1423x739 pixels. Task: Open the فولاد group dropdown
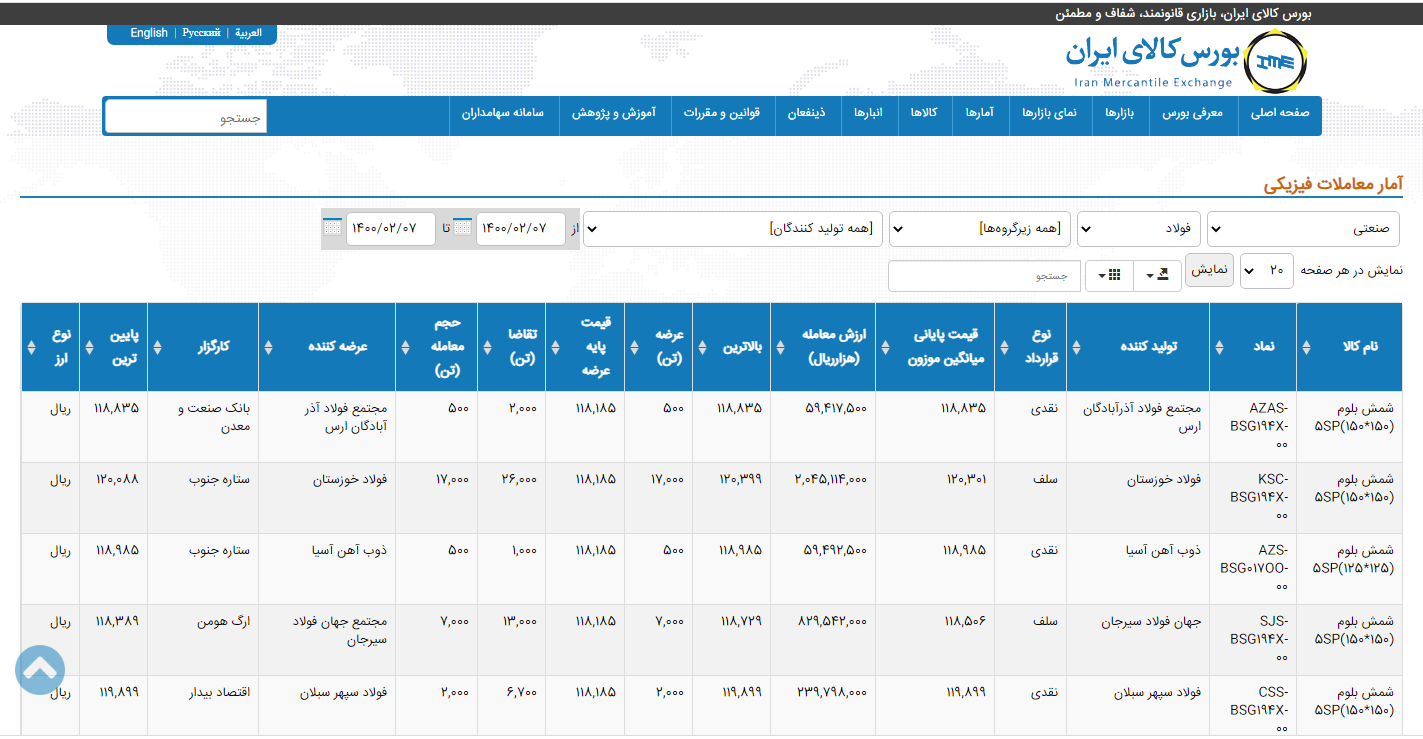1138,228
